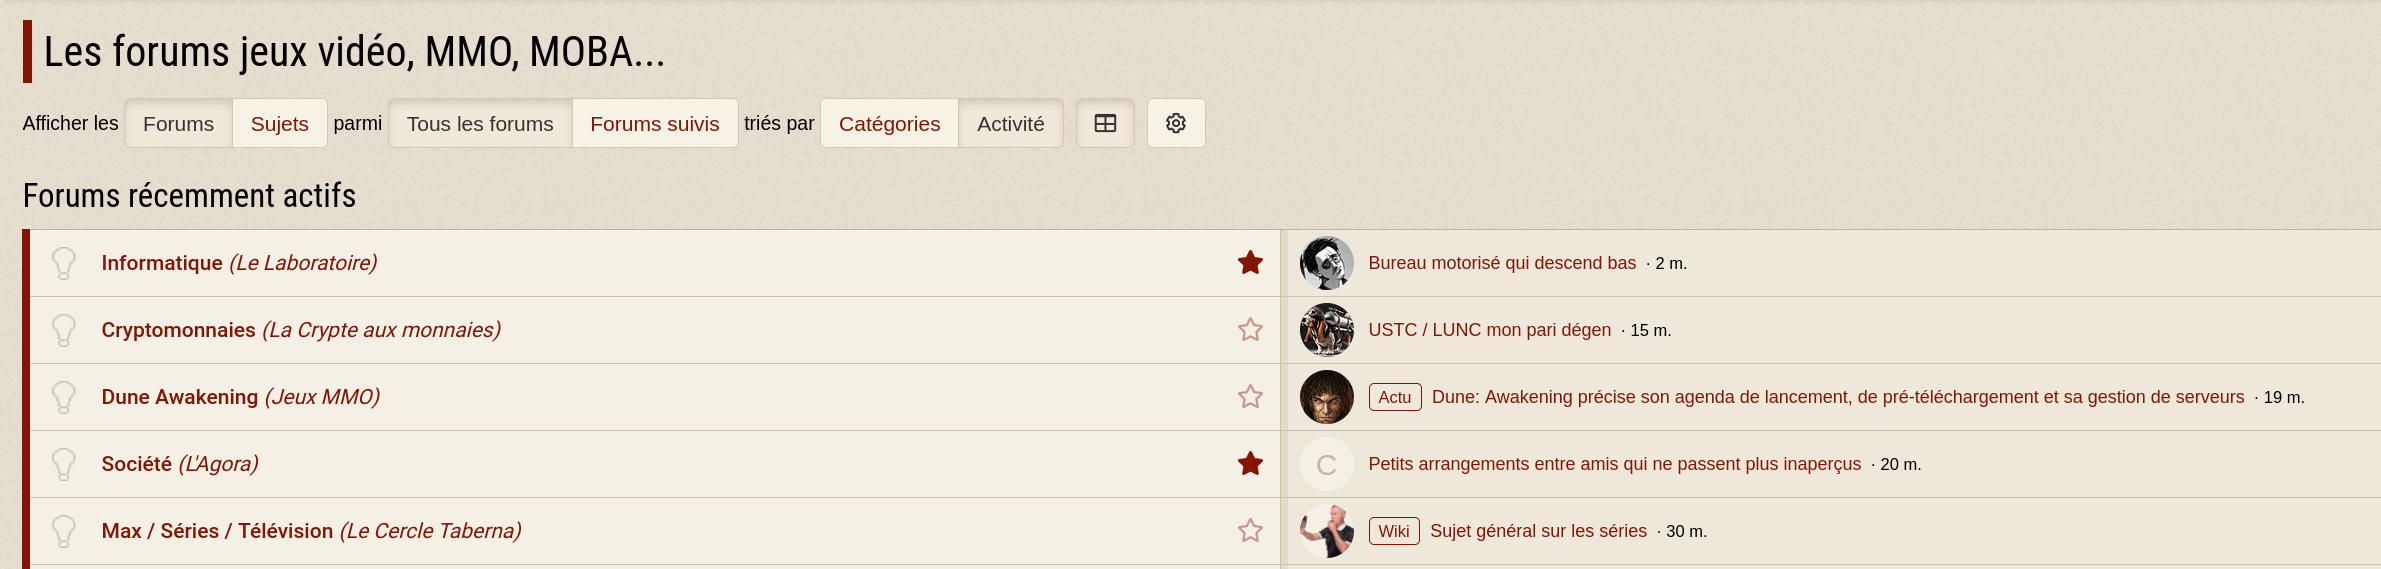Click the lightbulb icon beside Société
This screenshot has width=2381, height=569.
(64, 464)
